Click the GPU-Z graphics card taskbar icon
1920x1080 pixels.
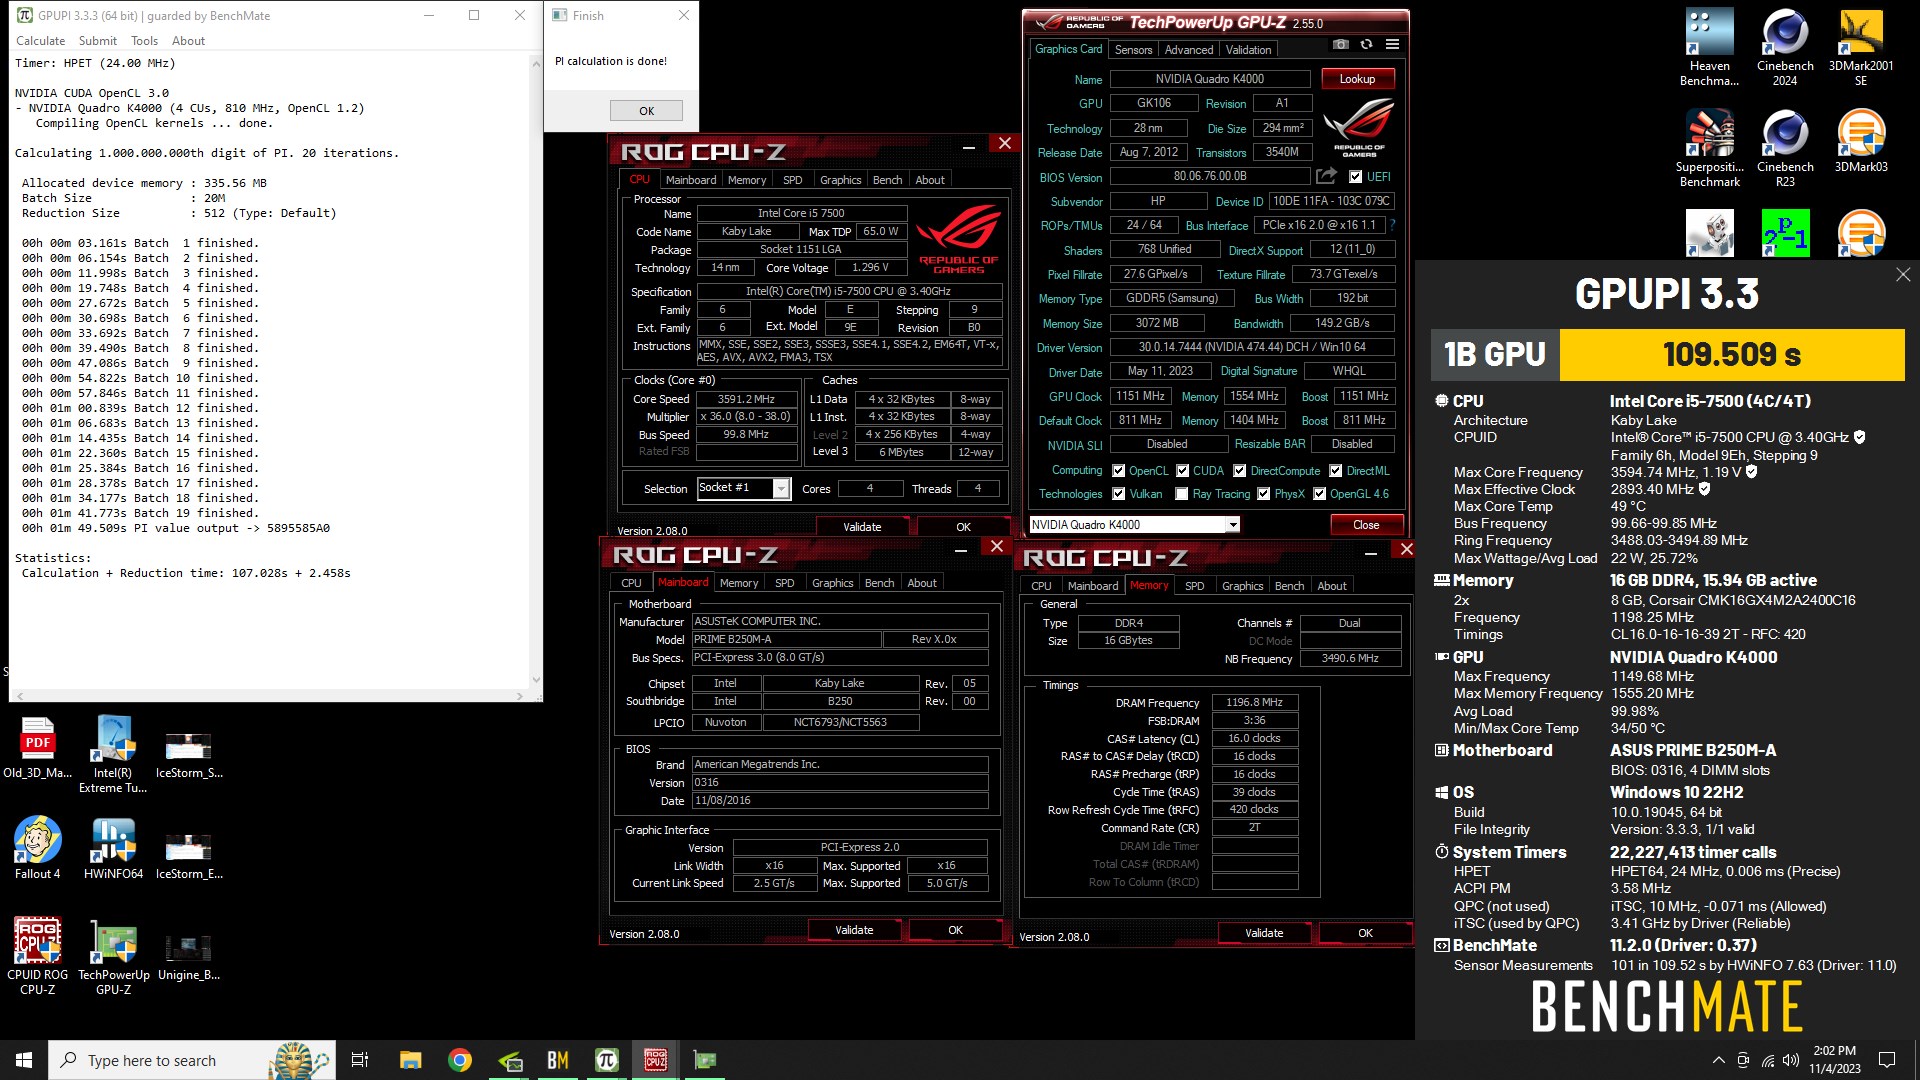tap(705, 1060)
